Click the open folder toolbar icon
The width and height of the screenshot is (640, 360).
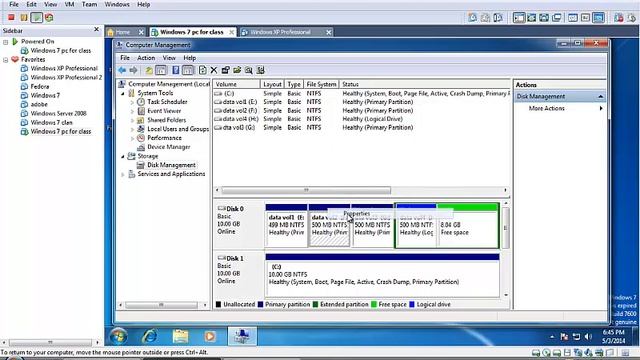(x=237, y=70)
